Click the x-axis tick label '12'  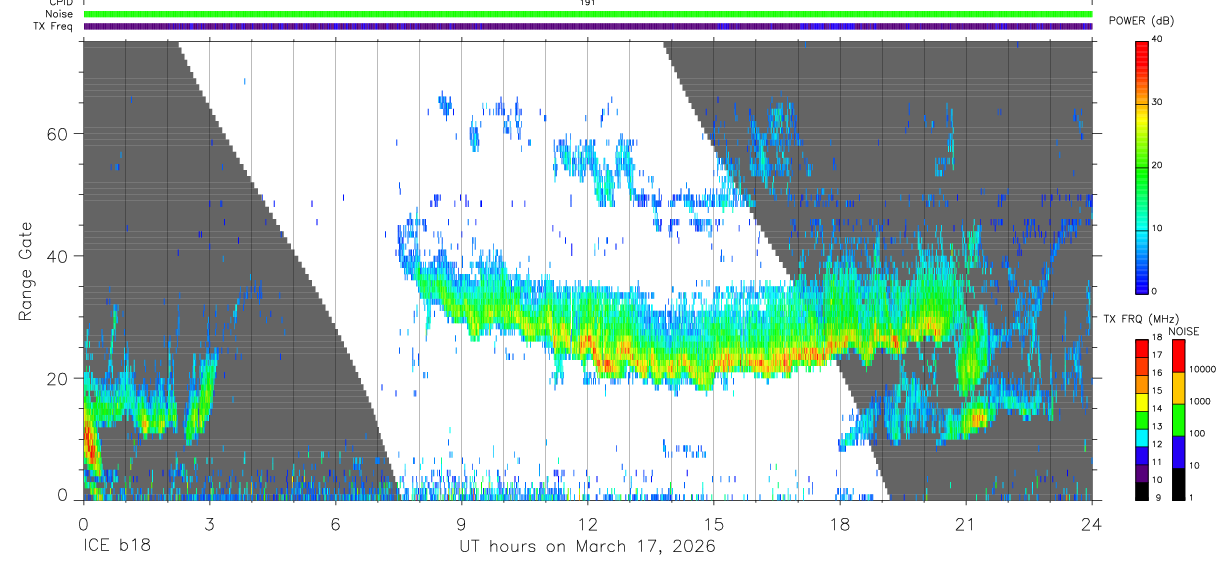[x=587, y=524]
